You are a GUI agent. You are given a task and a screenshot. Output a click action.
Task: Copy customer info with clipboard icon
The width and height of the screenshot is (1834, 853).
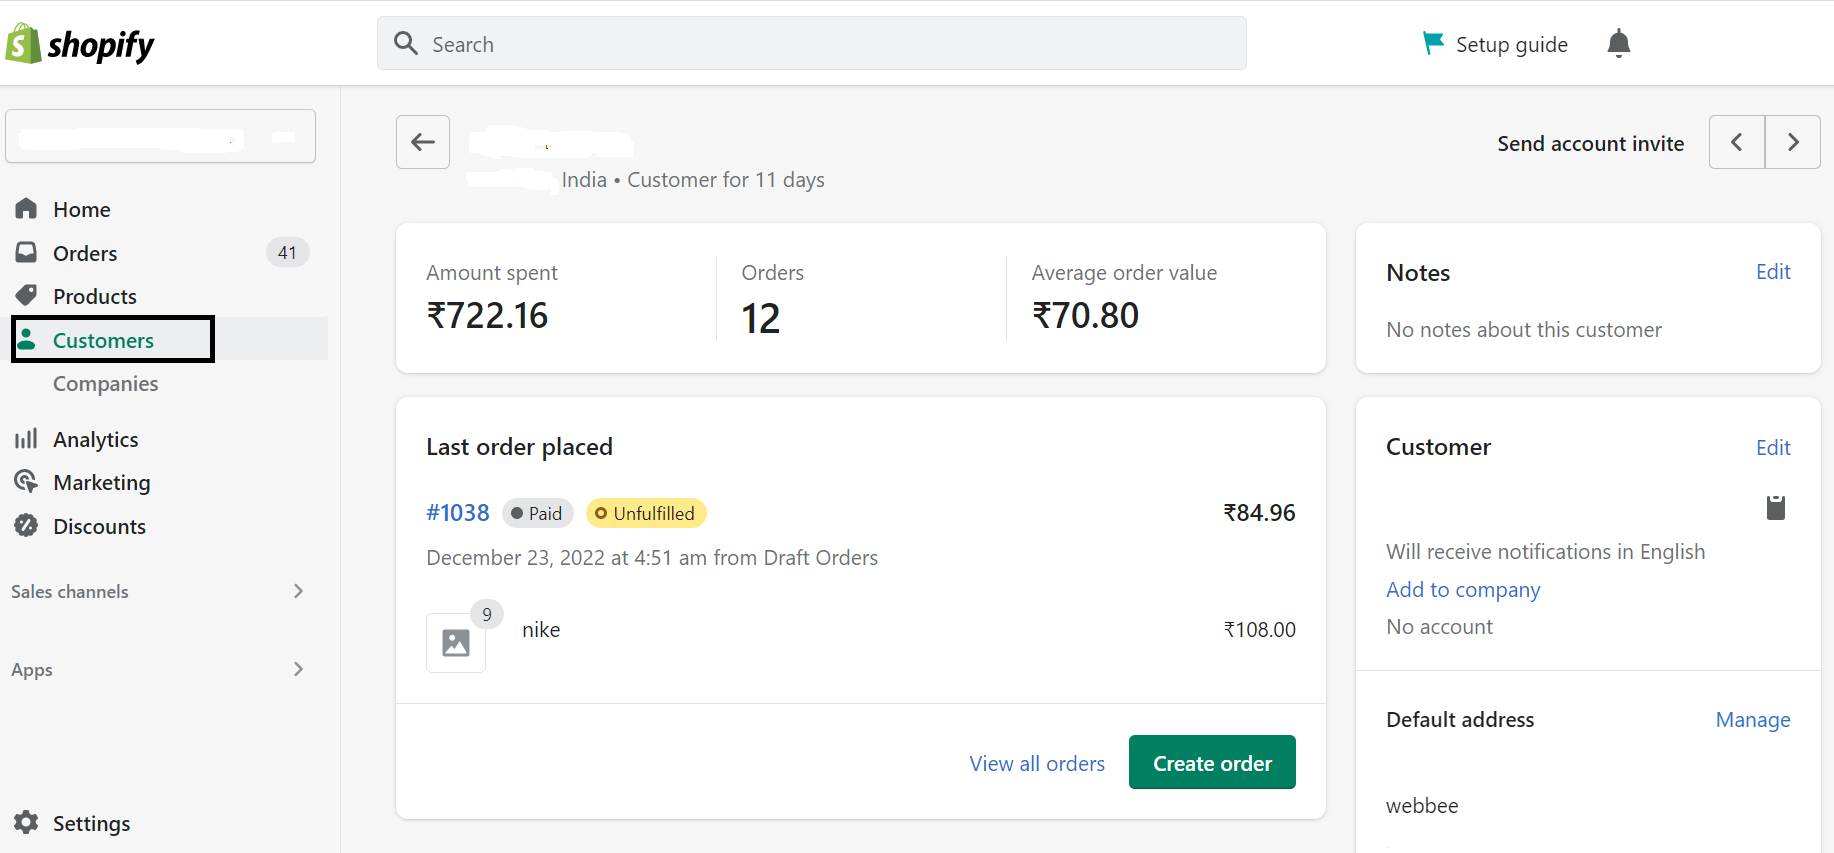tap(1775, 508)
